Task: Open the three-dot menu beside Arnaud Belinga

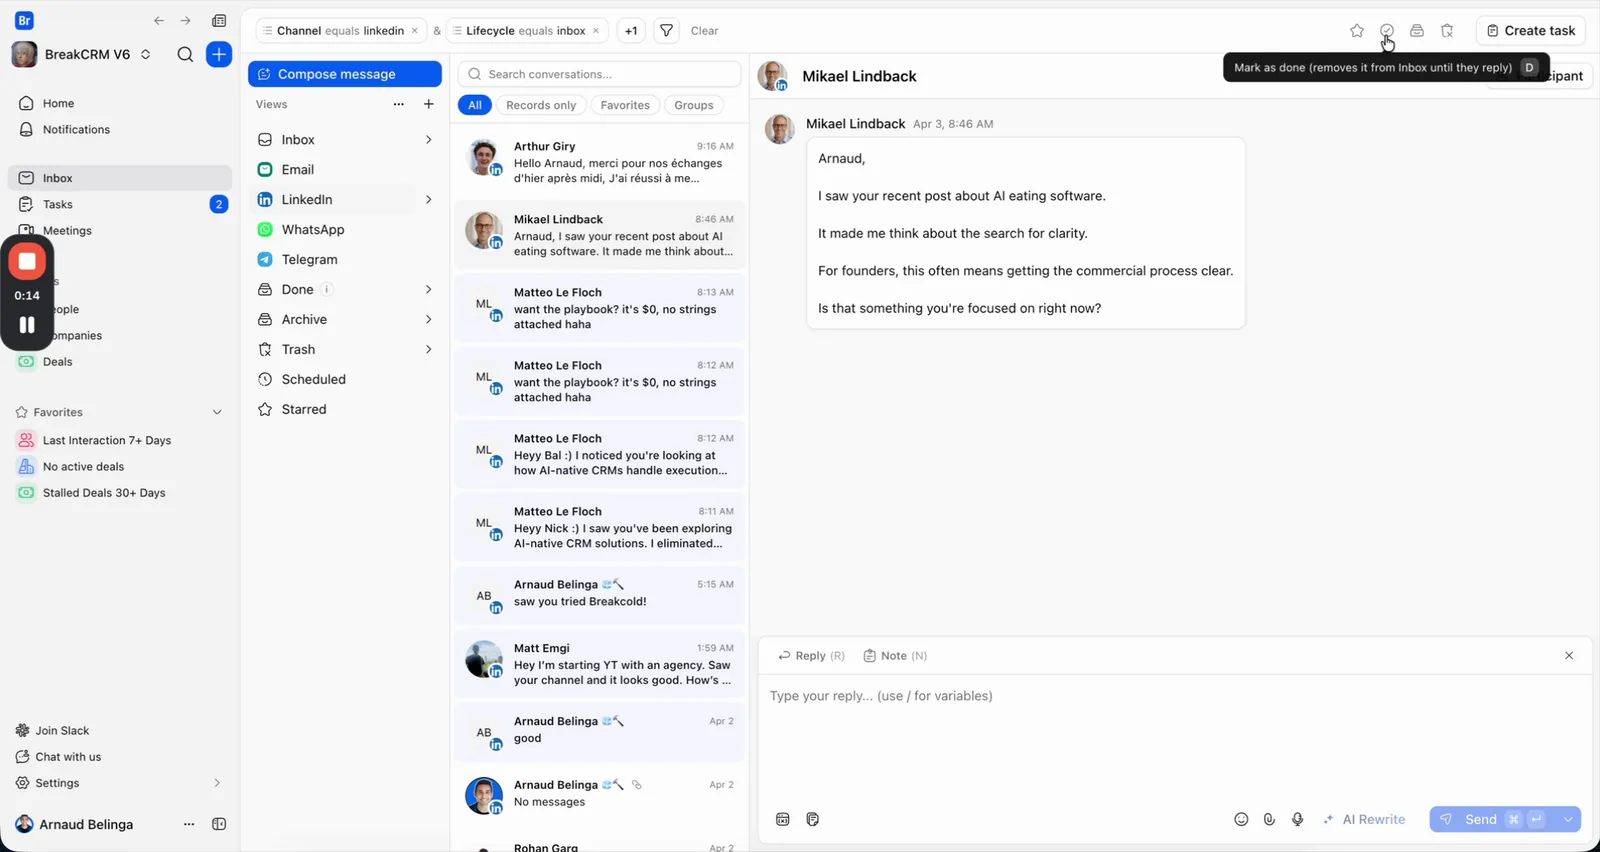Action: point(189,824)
